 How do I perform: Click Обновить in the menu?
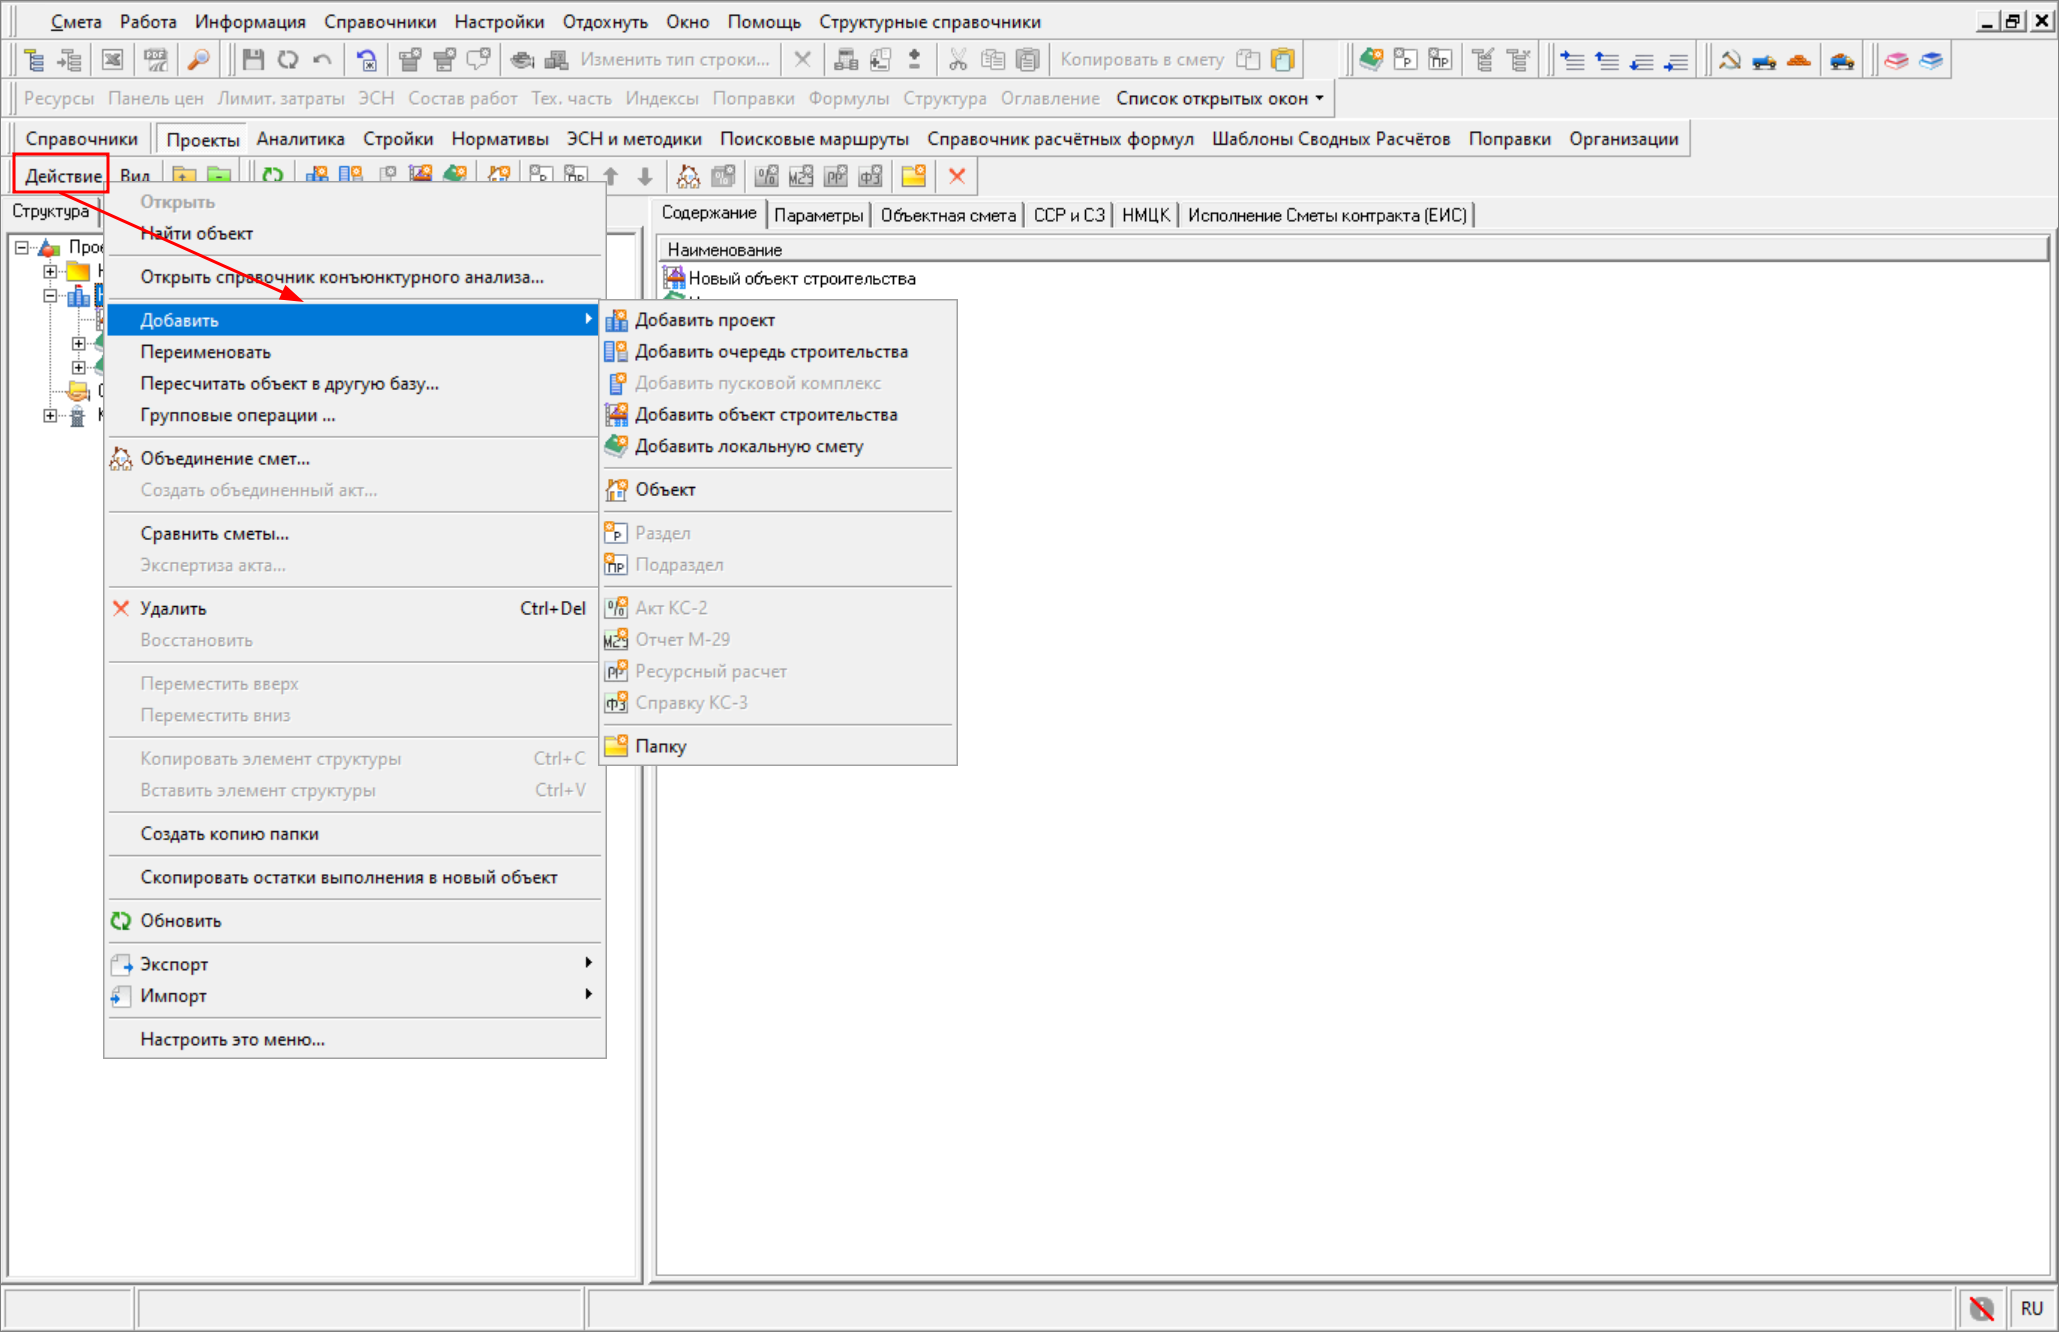point(355,921)
